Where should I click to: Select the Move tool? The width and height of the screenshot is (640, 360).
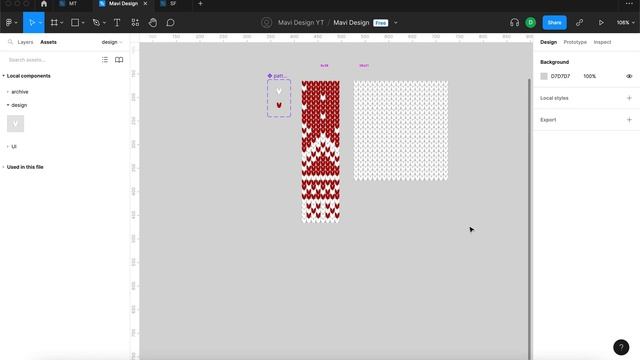click(32, 23)
